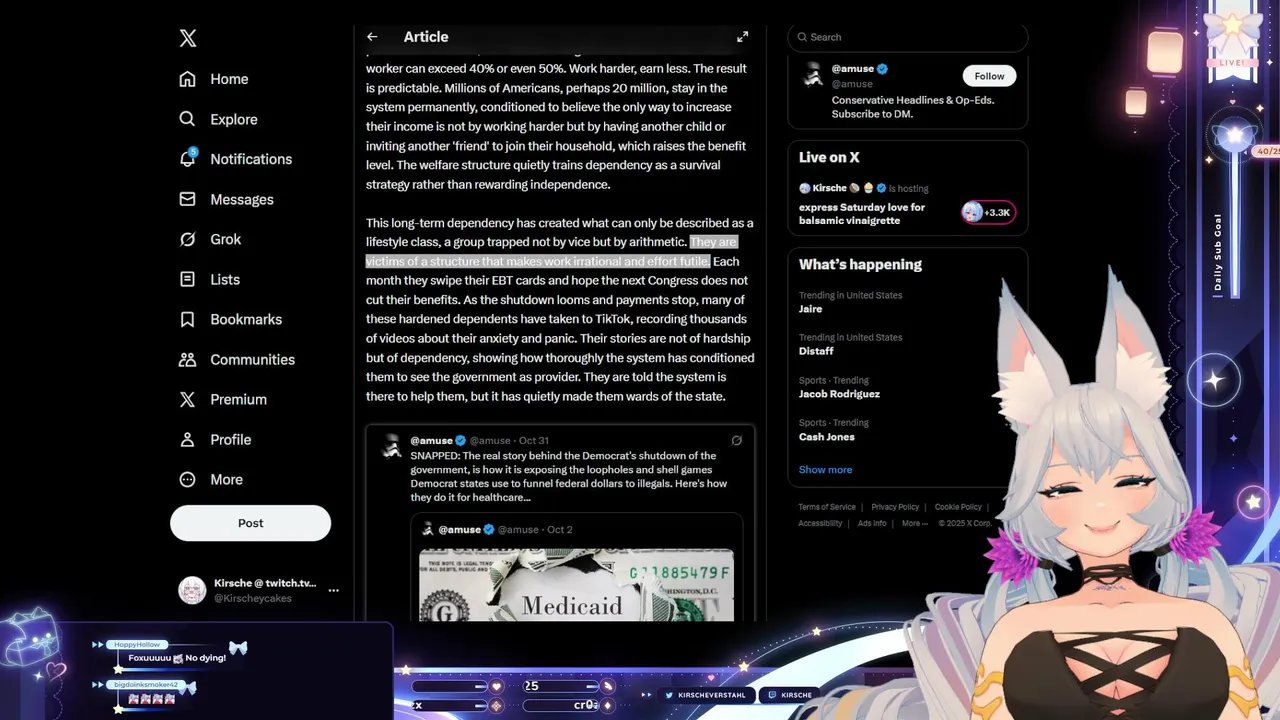This screenshot has height=720, width=1280.
Task: Expand the footer More menu
Action: [x=914, y=523]
